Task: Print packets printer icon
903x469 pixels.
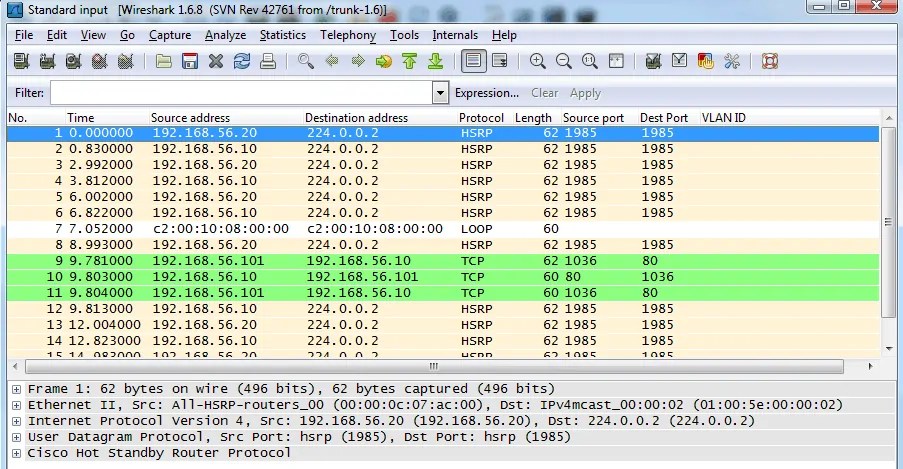Action: 268,61
